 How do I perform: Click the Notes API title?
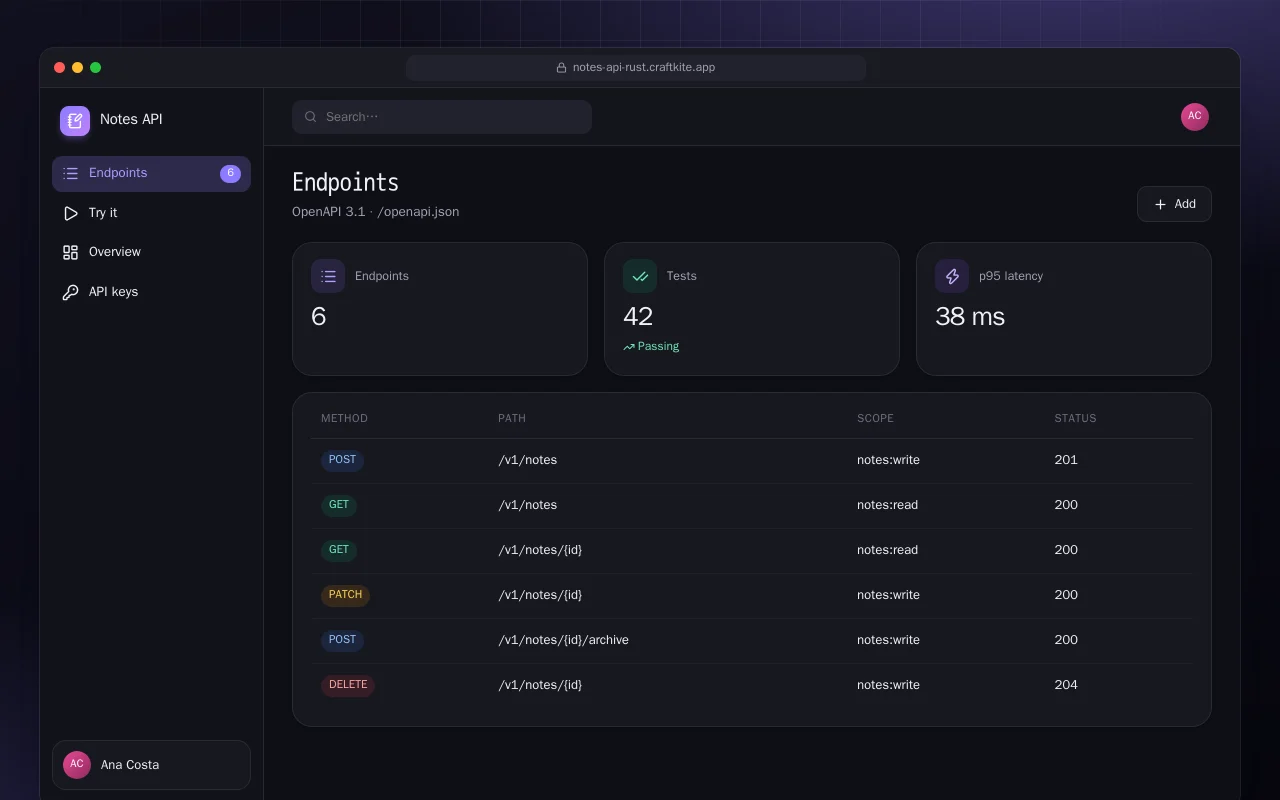click(x=131, y=119)
